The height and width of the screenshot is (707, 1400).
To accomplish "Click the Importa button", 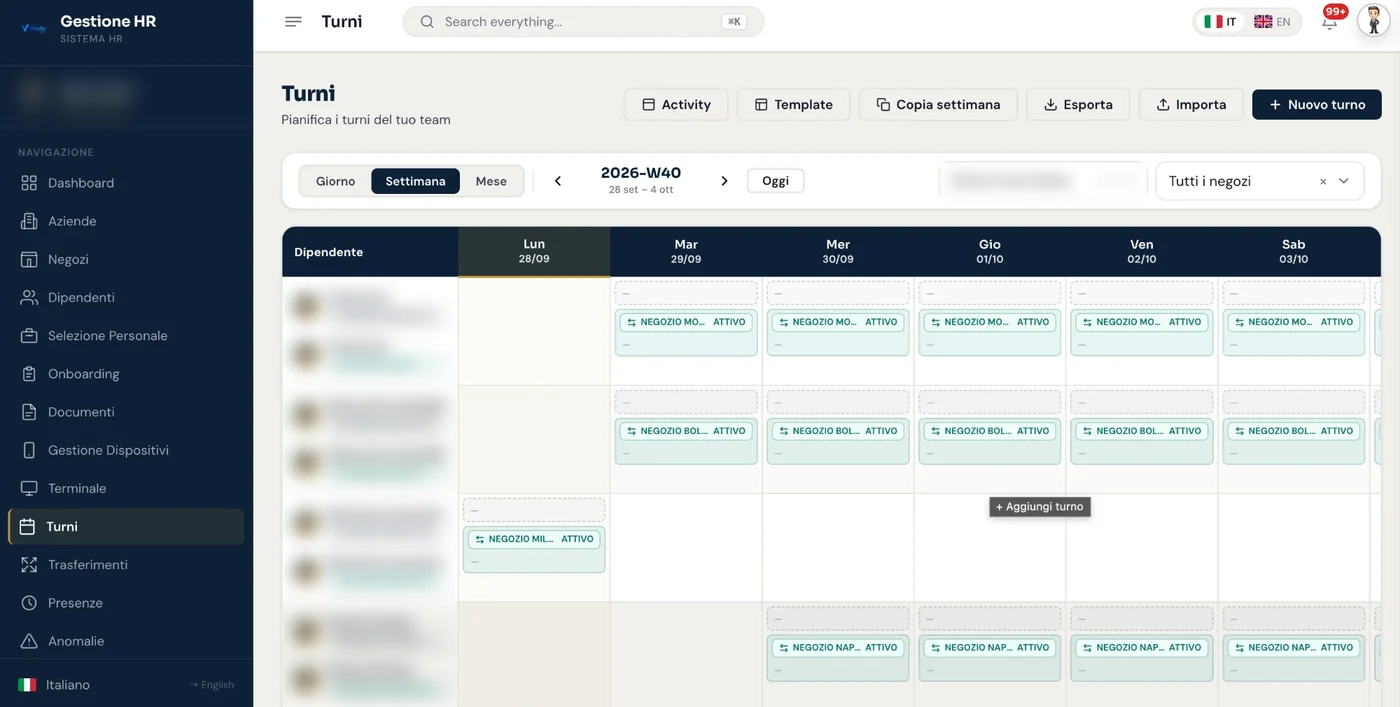I will coord(1191,104).
